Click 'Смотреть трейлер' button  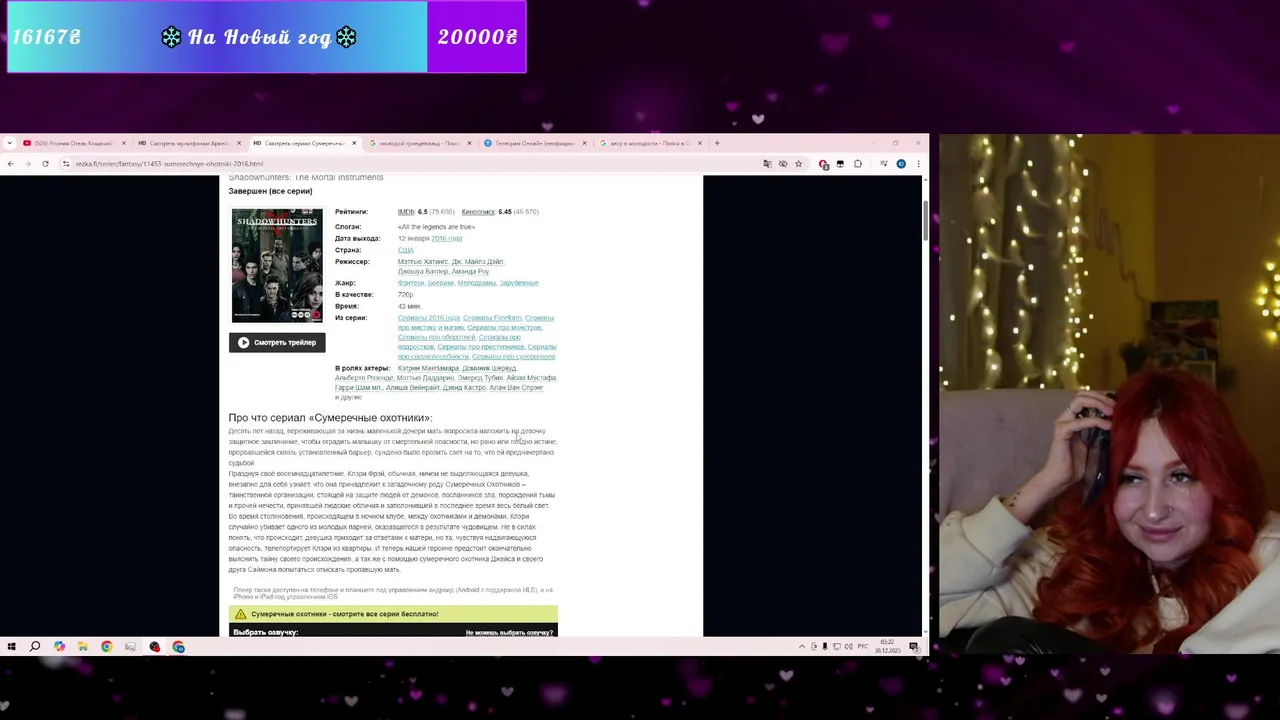click(x=277, y=342)
